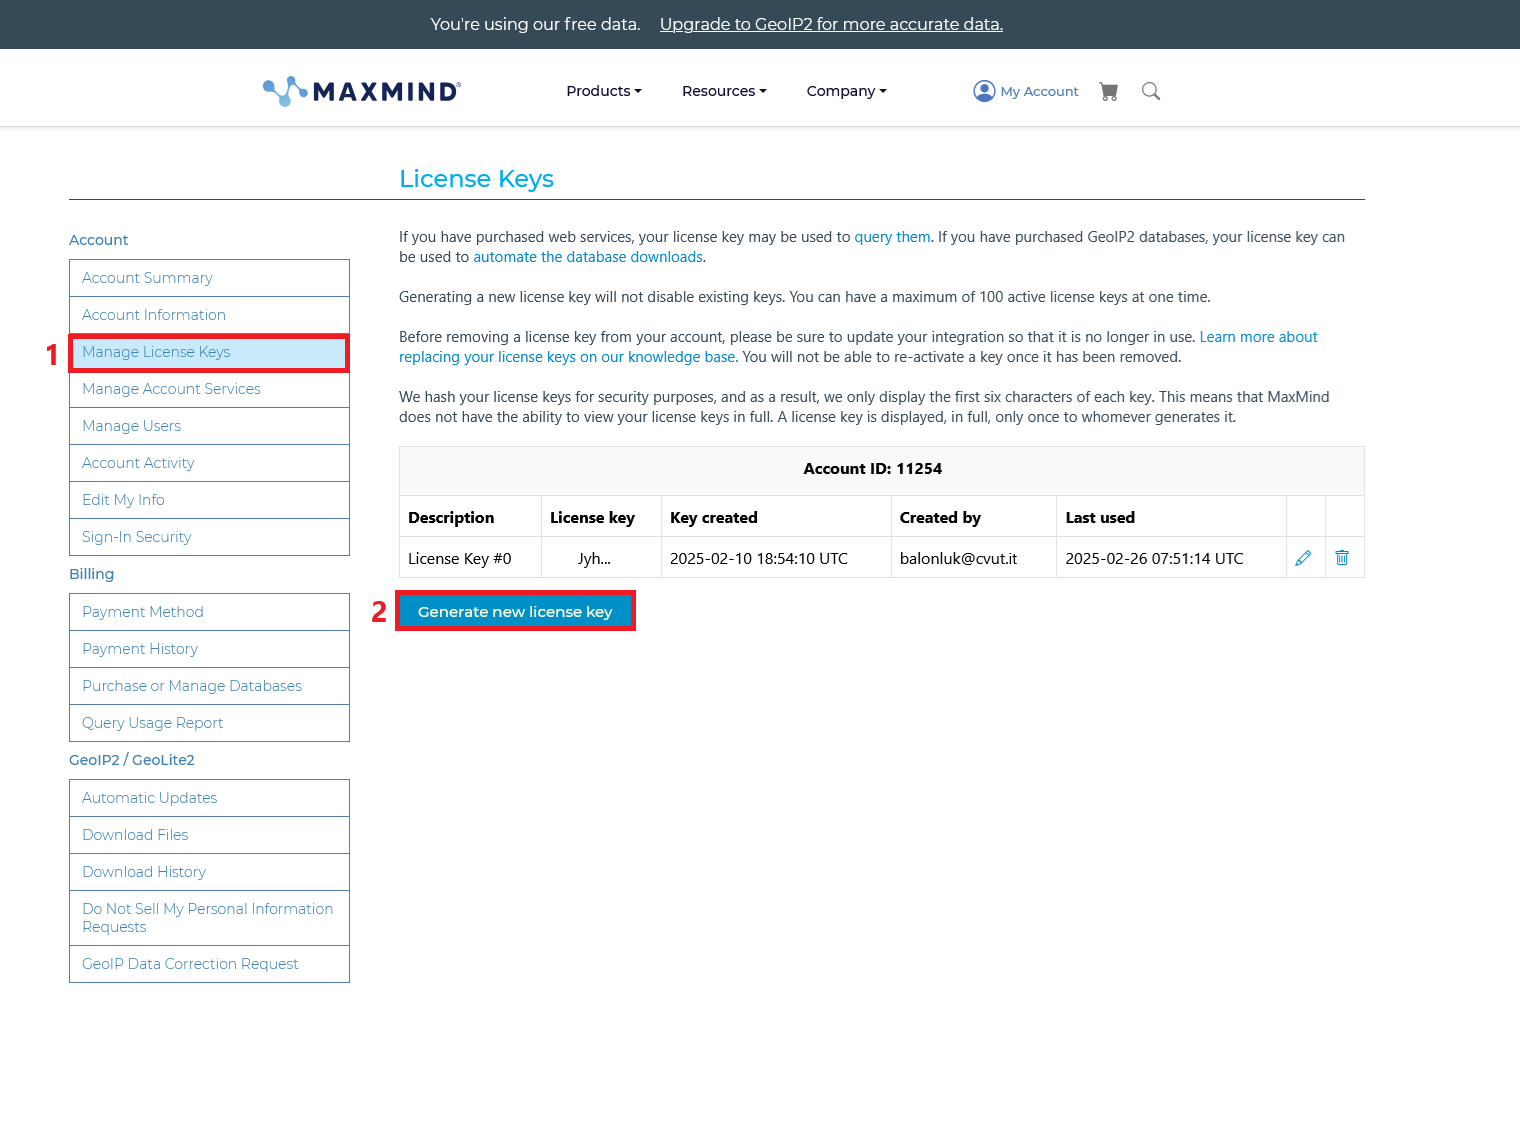Follow the Upgrade to GeoIP2 link
The width and height of the screenshot is (1520, 1132).
coord(831,24)
